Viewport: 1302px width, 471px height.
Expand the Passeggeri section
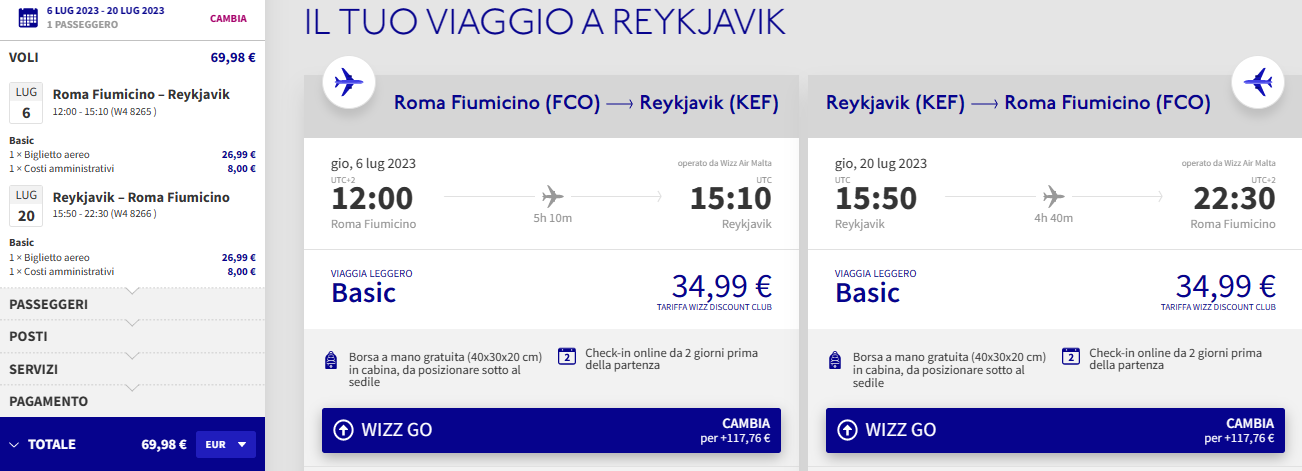[x=132, y=304]
